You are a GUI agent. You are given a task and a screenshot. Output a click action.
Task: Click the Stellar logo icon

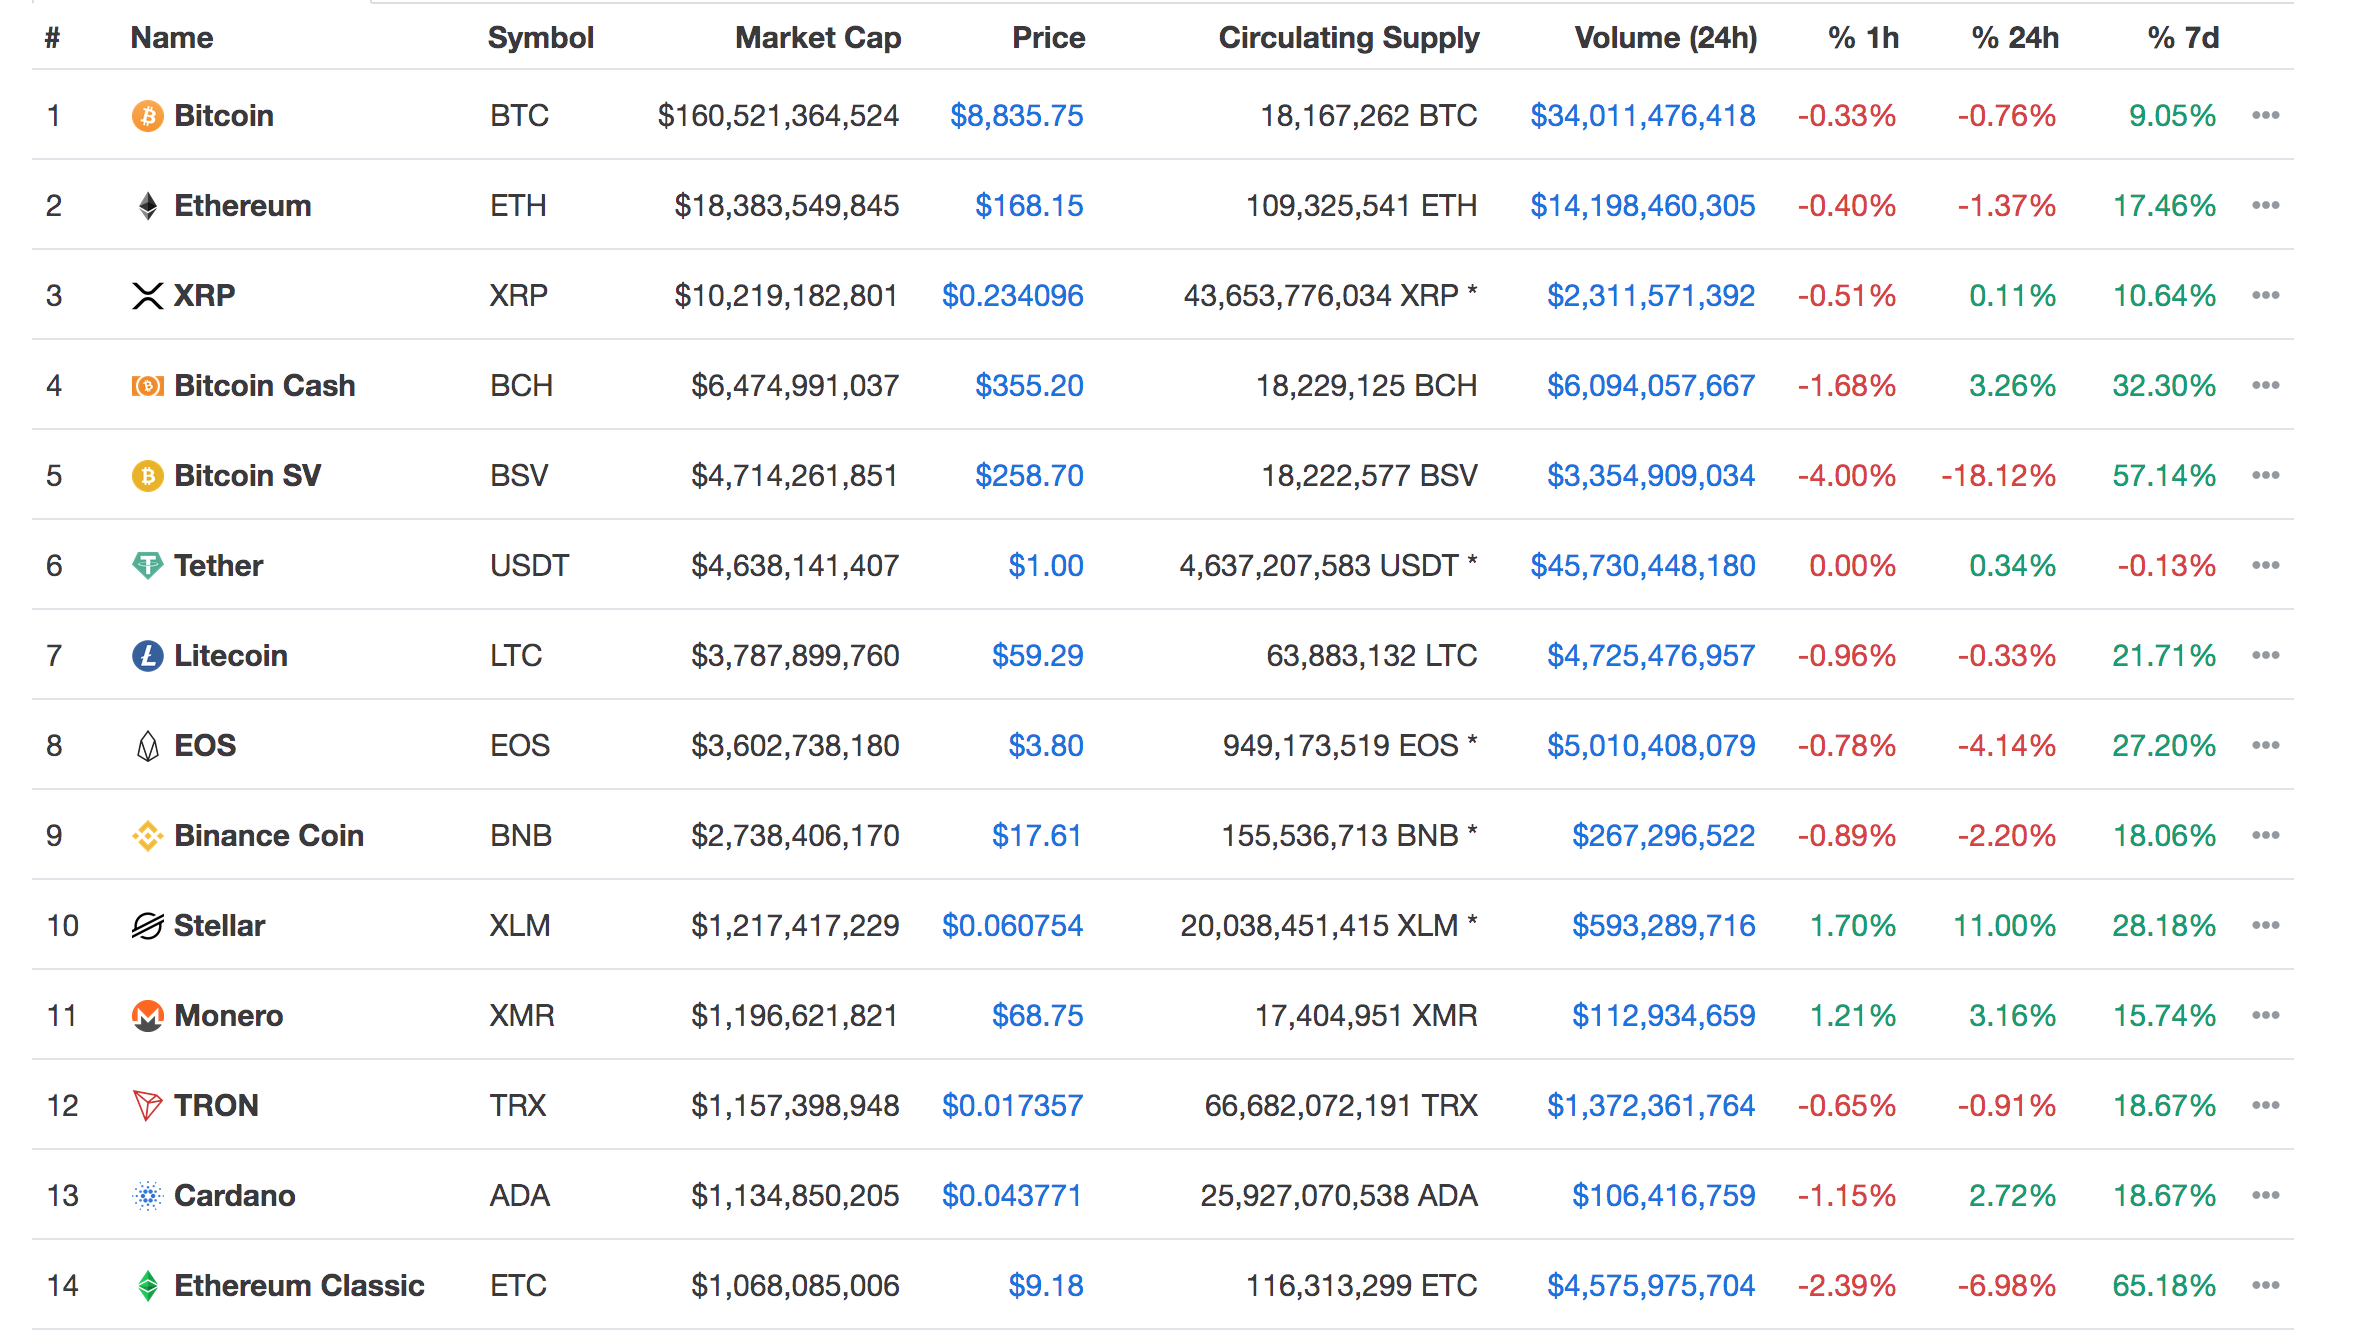148,926
